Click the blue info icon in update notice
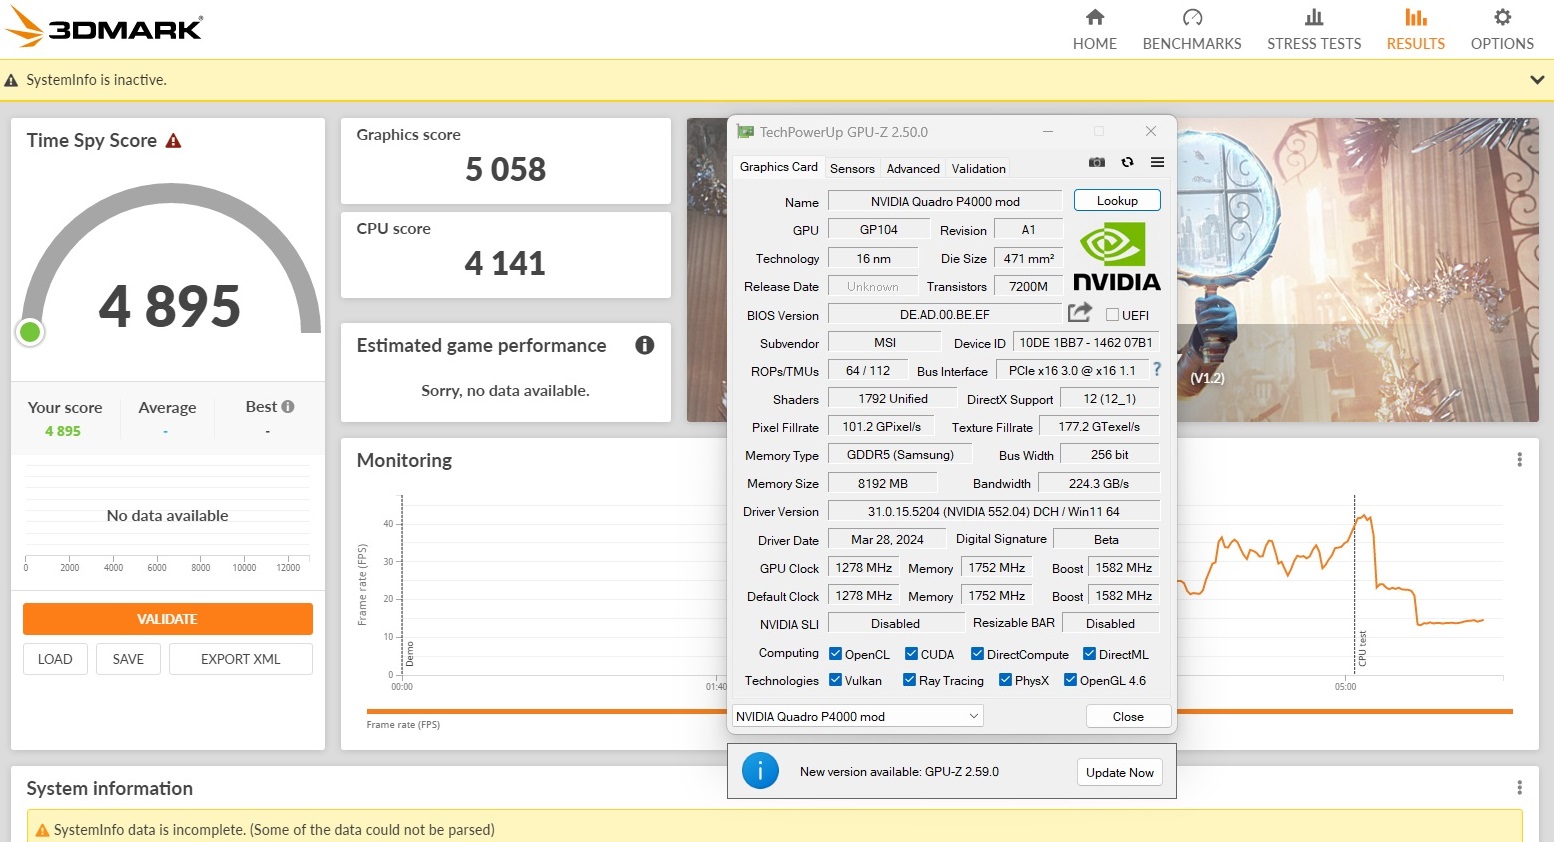Image resolution: width=1554 pixels, height=842 pixels. click(760, 771)
